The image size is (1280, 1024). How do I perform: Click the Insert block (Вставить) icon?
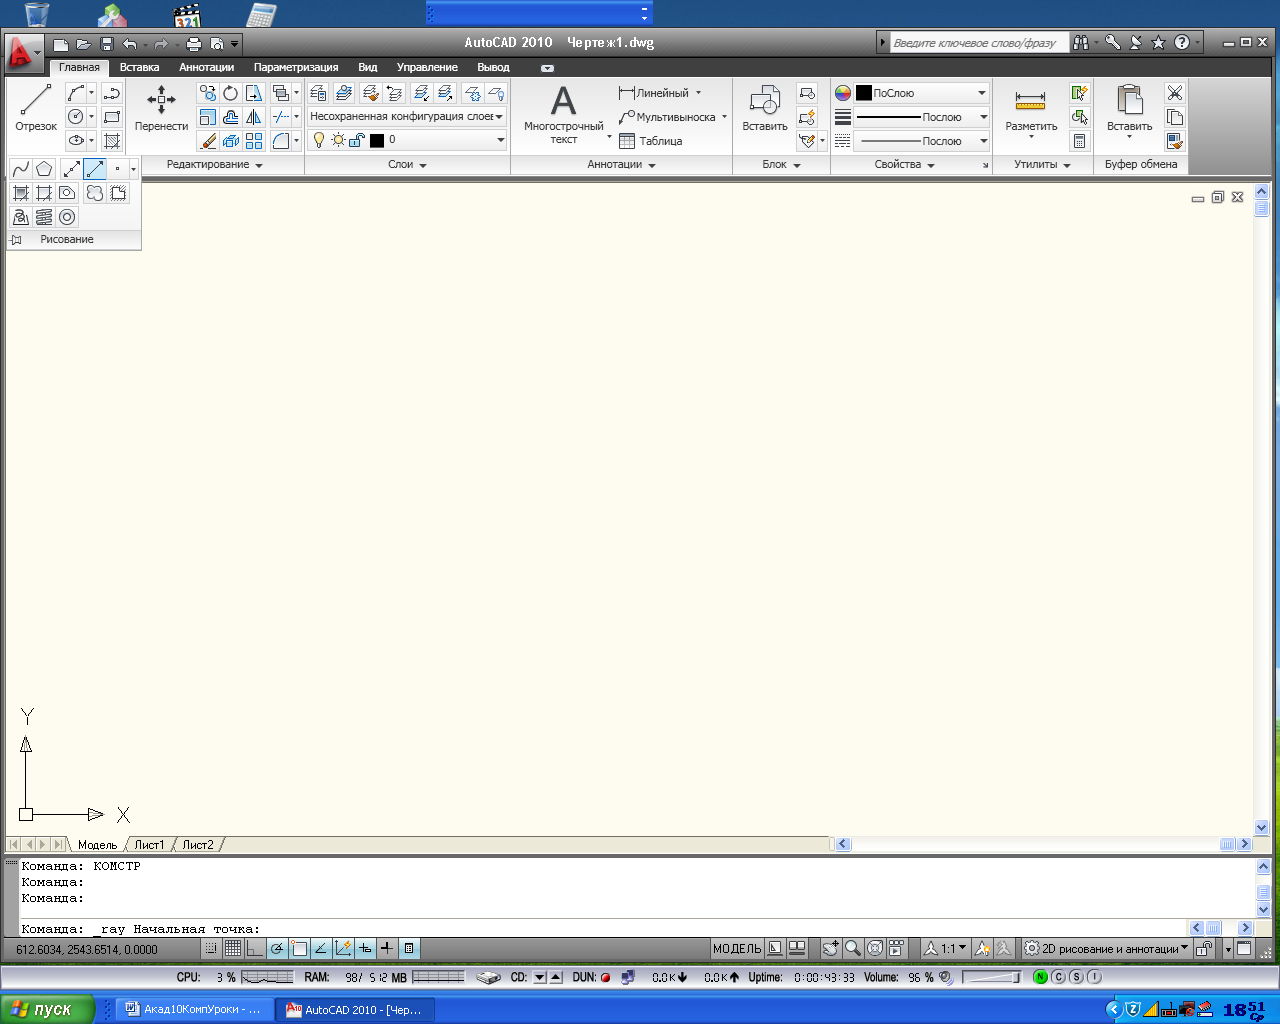[x=765, y=107]
